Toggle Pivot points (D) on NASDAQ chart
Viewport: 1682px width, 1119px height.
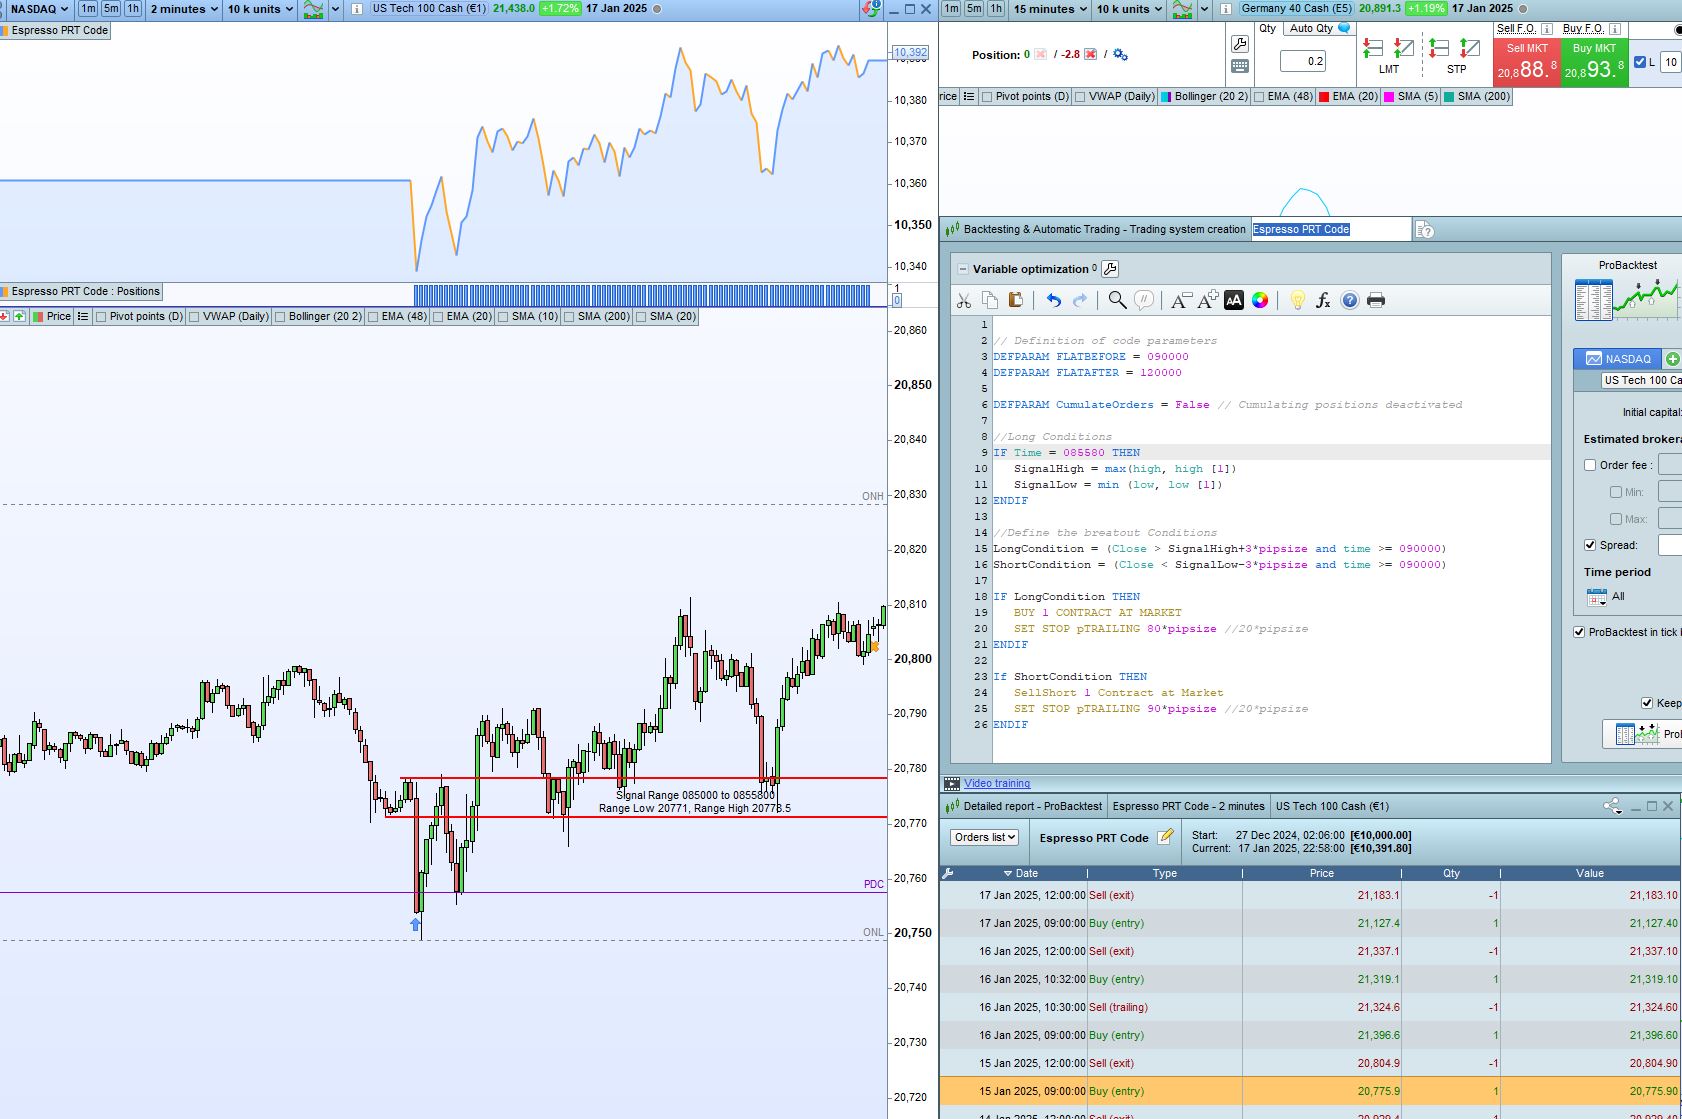pos(101,317)
